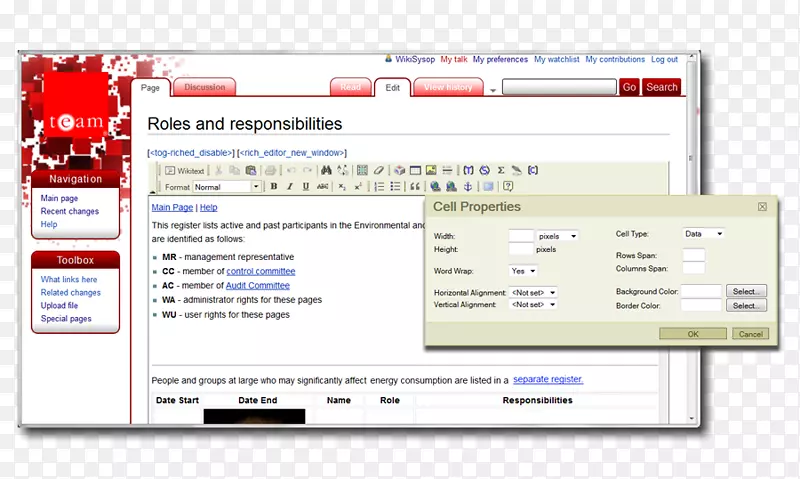
Task: Apply subscript formatting
Action: (x=342, y=187)
